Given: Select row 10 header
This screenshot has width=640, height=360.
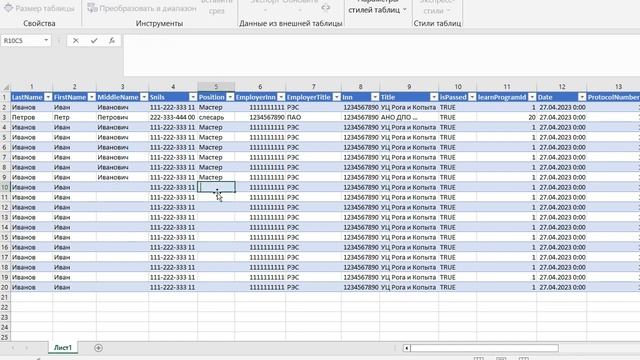Looking at the screenshot, I should coord(5,187).
